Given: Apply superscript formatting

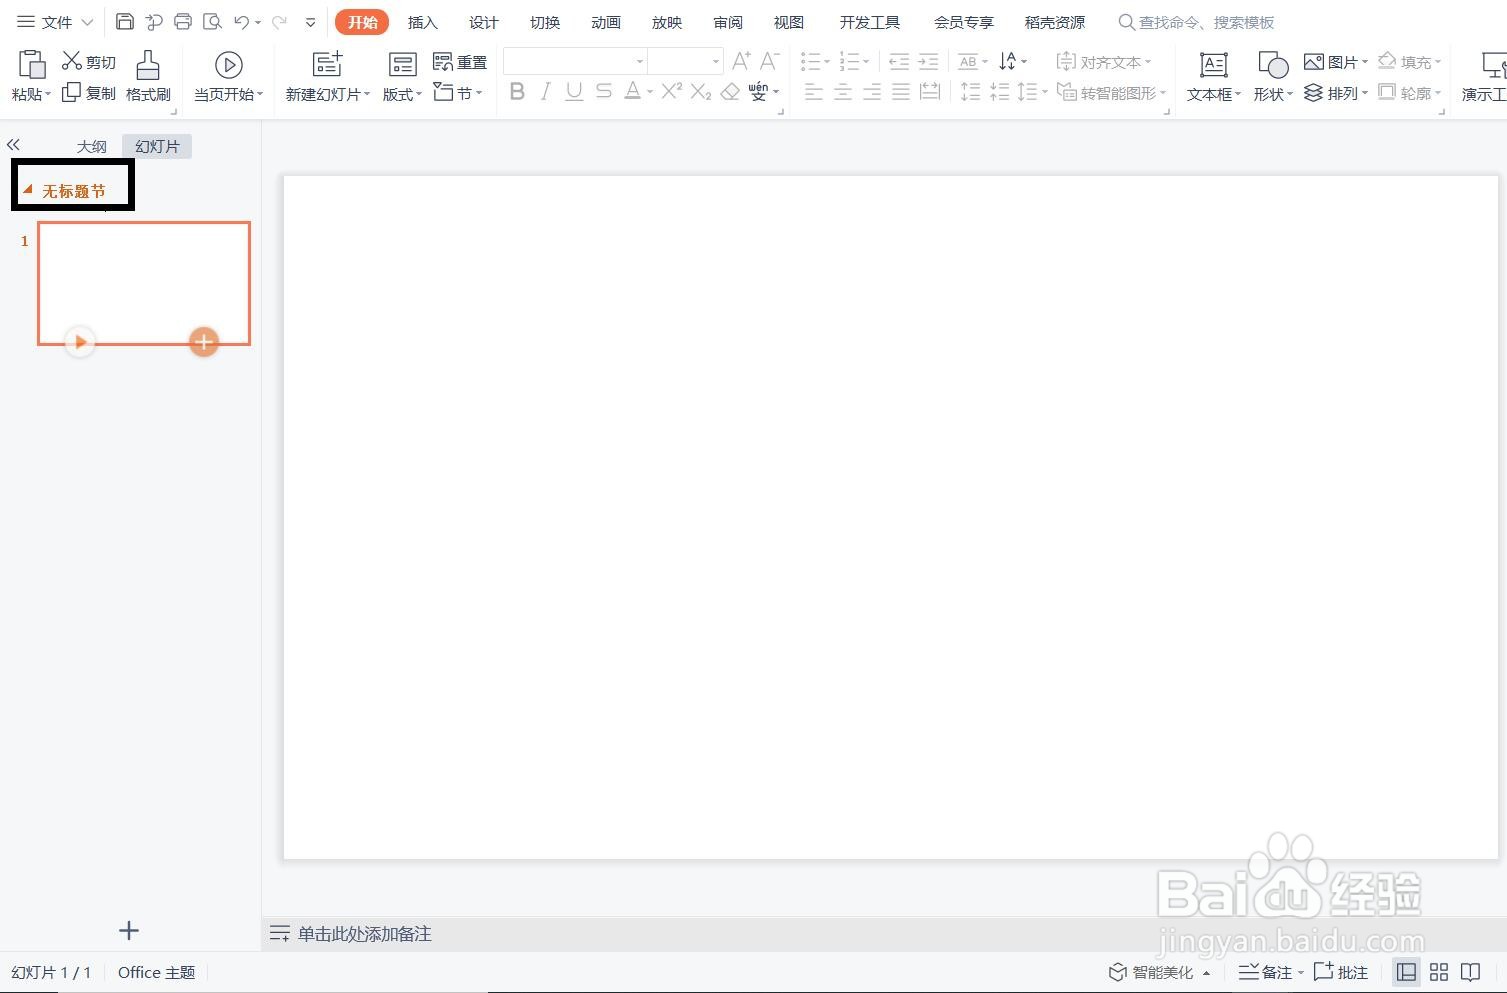Looking at the screenshot, I should (672, 92).
